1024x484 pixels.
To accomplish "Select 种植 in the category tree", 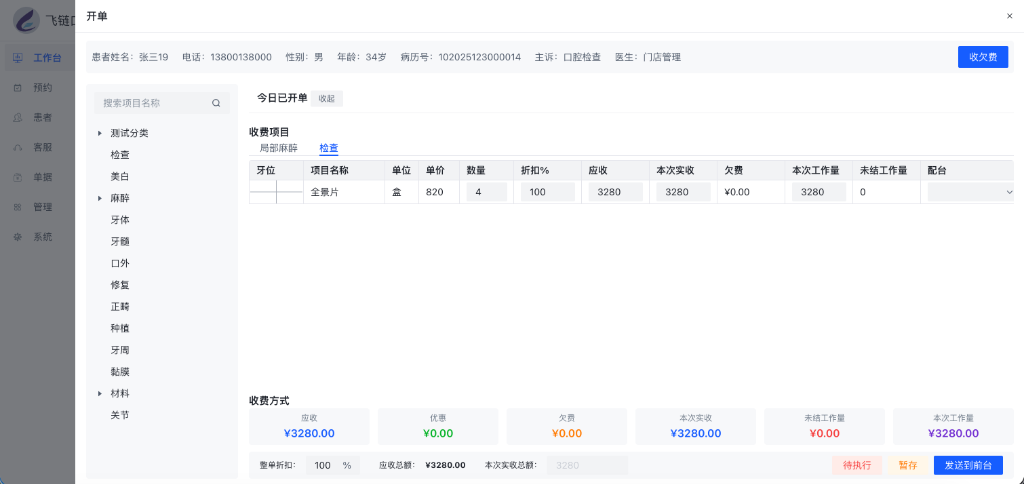I will [120, 329].
